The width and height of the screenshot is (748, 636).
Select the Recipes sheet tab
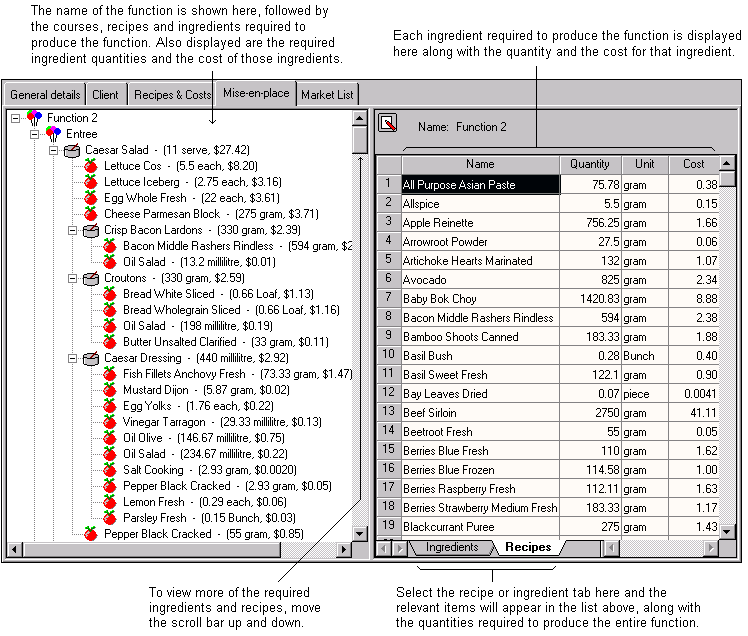tap(528, 547)
